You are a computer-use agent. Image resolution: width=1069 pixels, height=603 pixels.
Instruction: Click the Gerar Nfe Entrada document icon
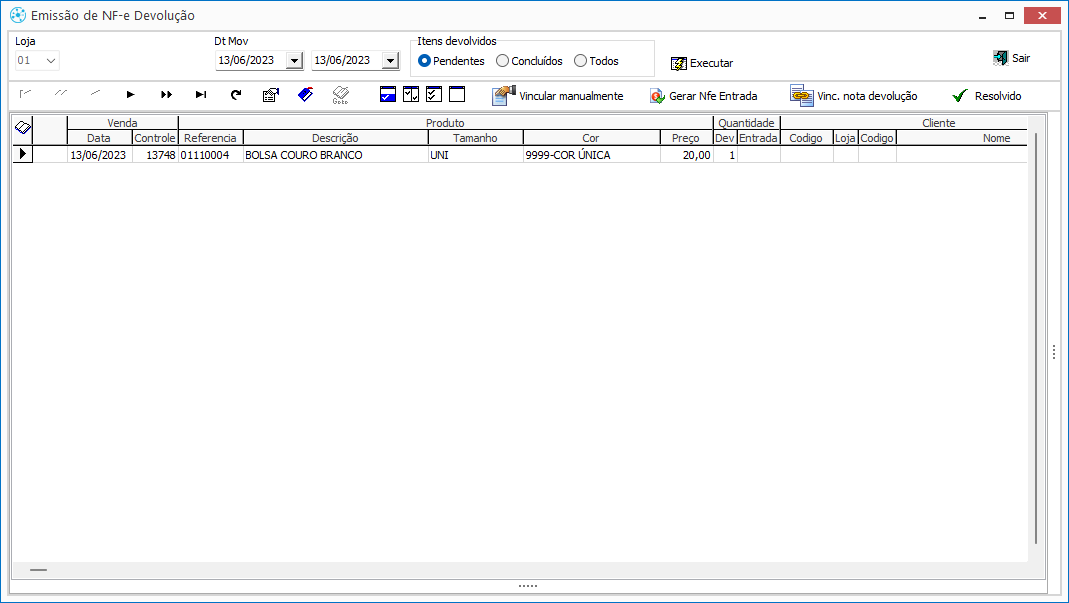(x=657, y=96)
